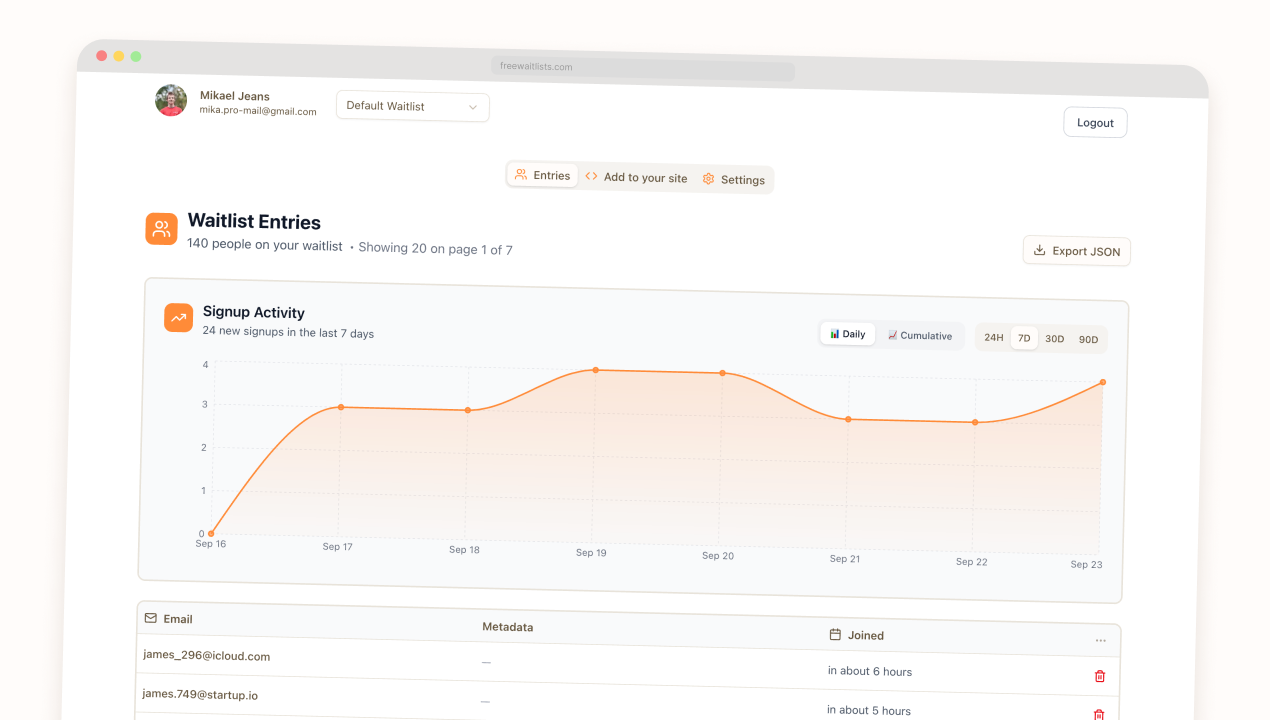This screenshot has width=1270, height=720.
Task: Click the Signup Activity trend arrow icon
Action: pos(178,318)
